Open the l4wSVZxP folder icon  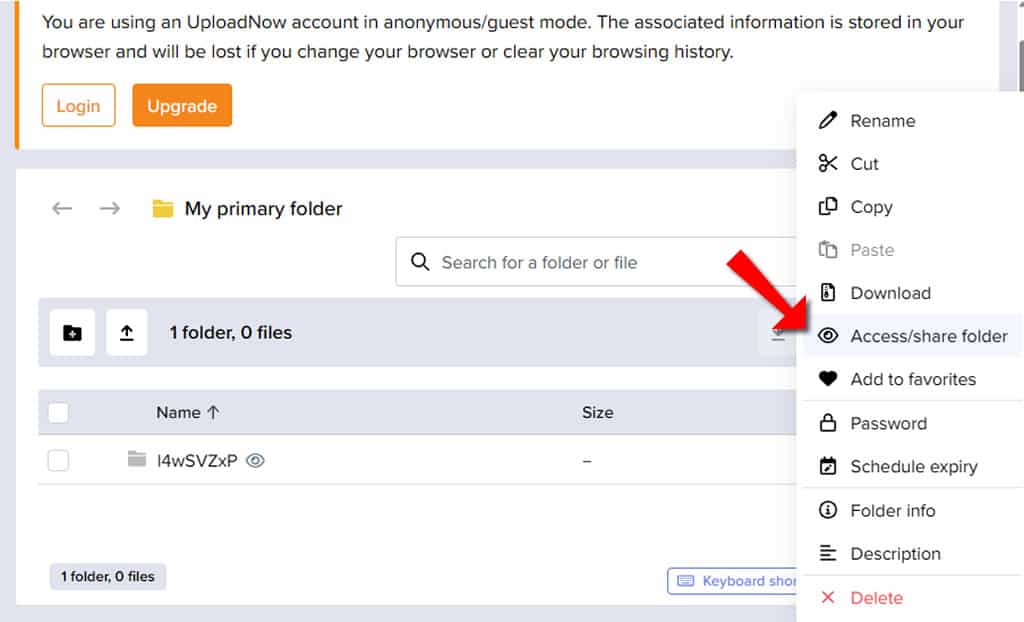pos(136,459)
